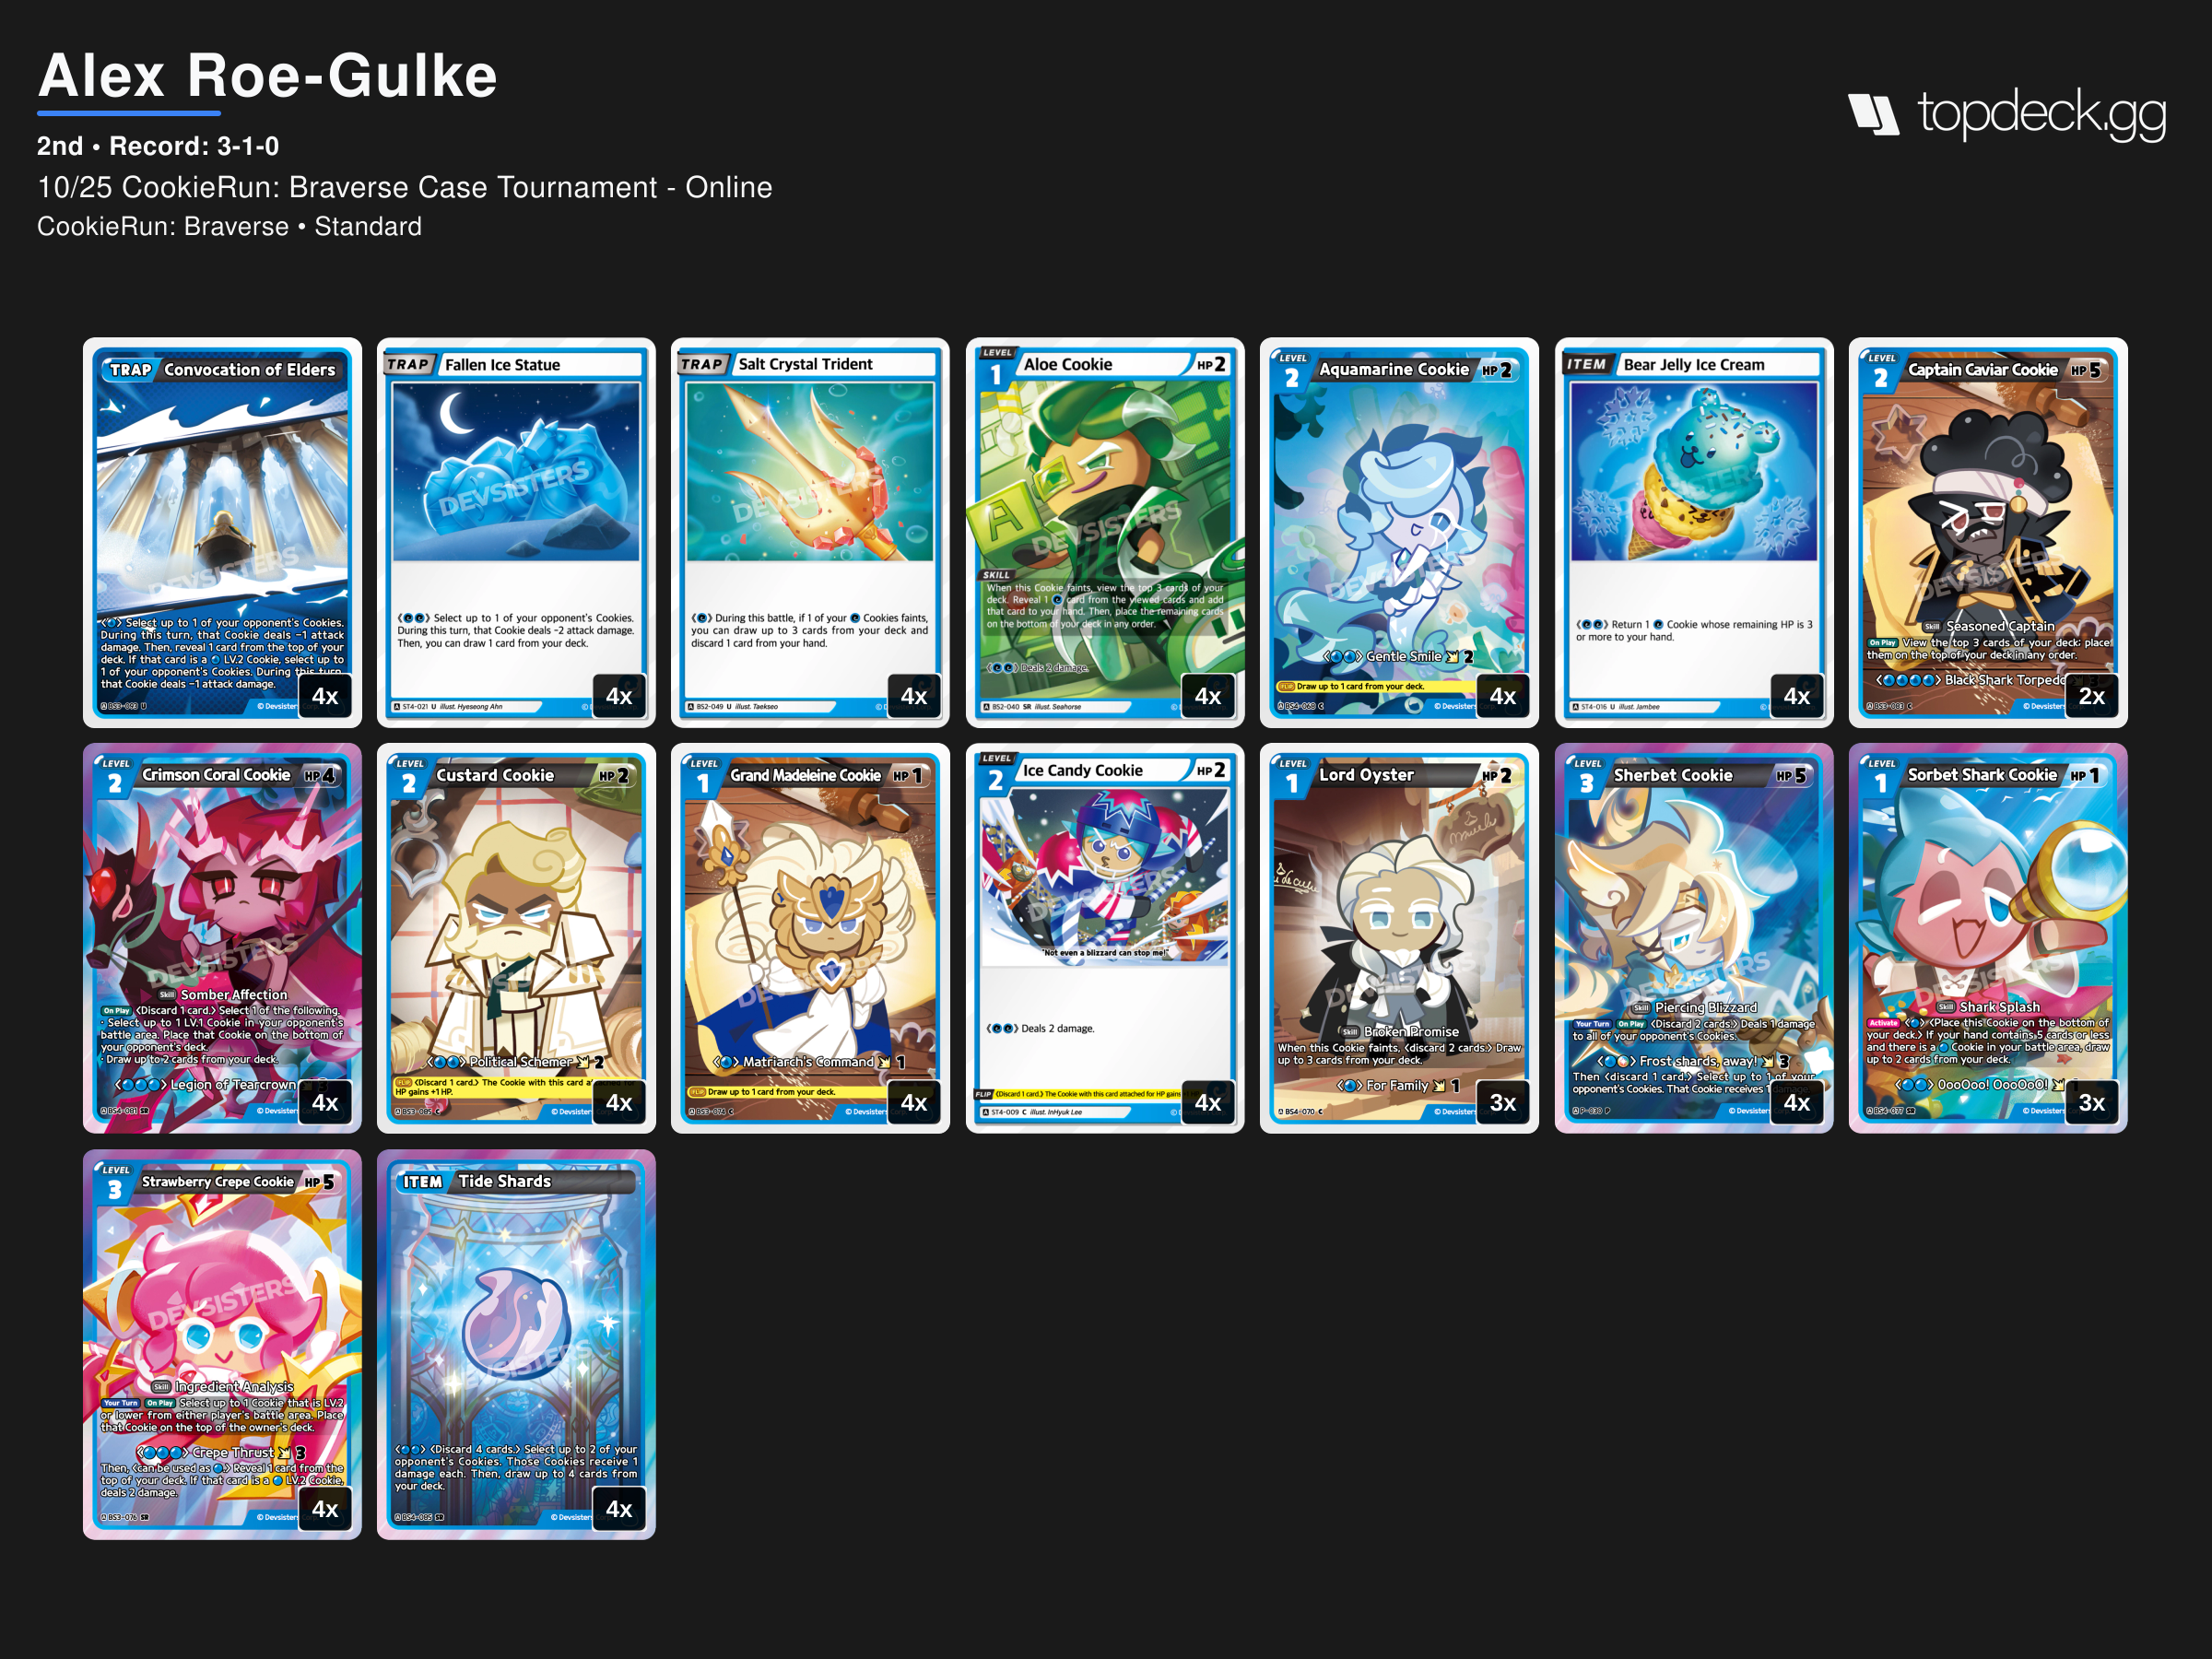
Task: View the Captain Caviar Cookie card
Action: pos(1988,532)
